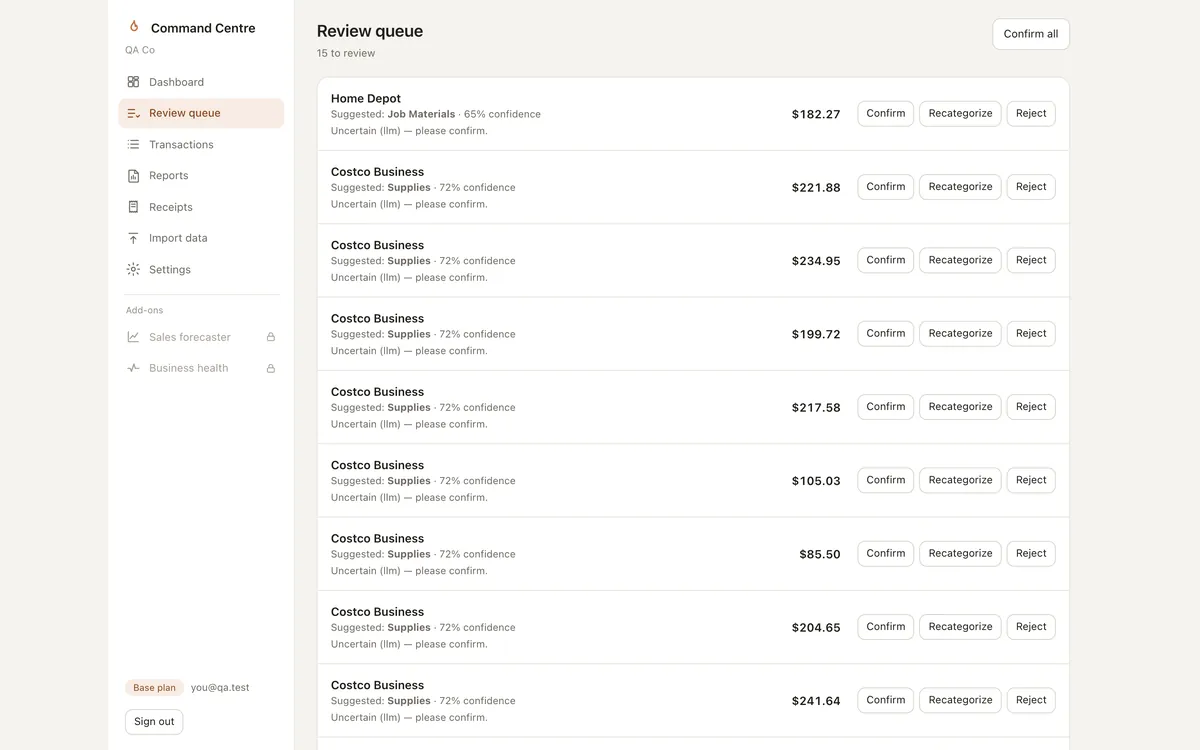
Task: Select Review queue in the sidebar
Action: pyautogui.click(x=201, y=113)
